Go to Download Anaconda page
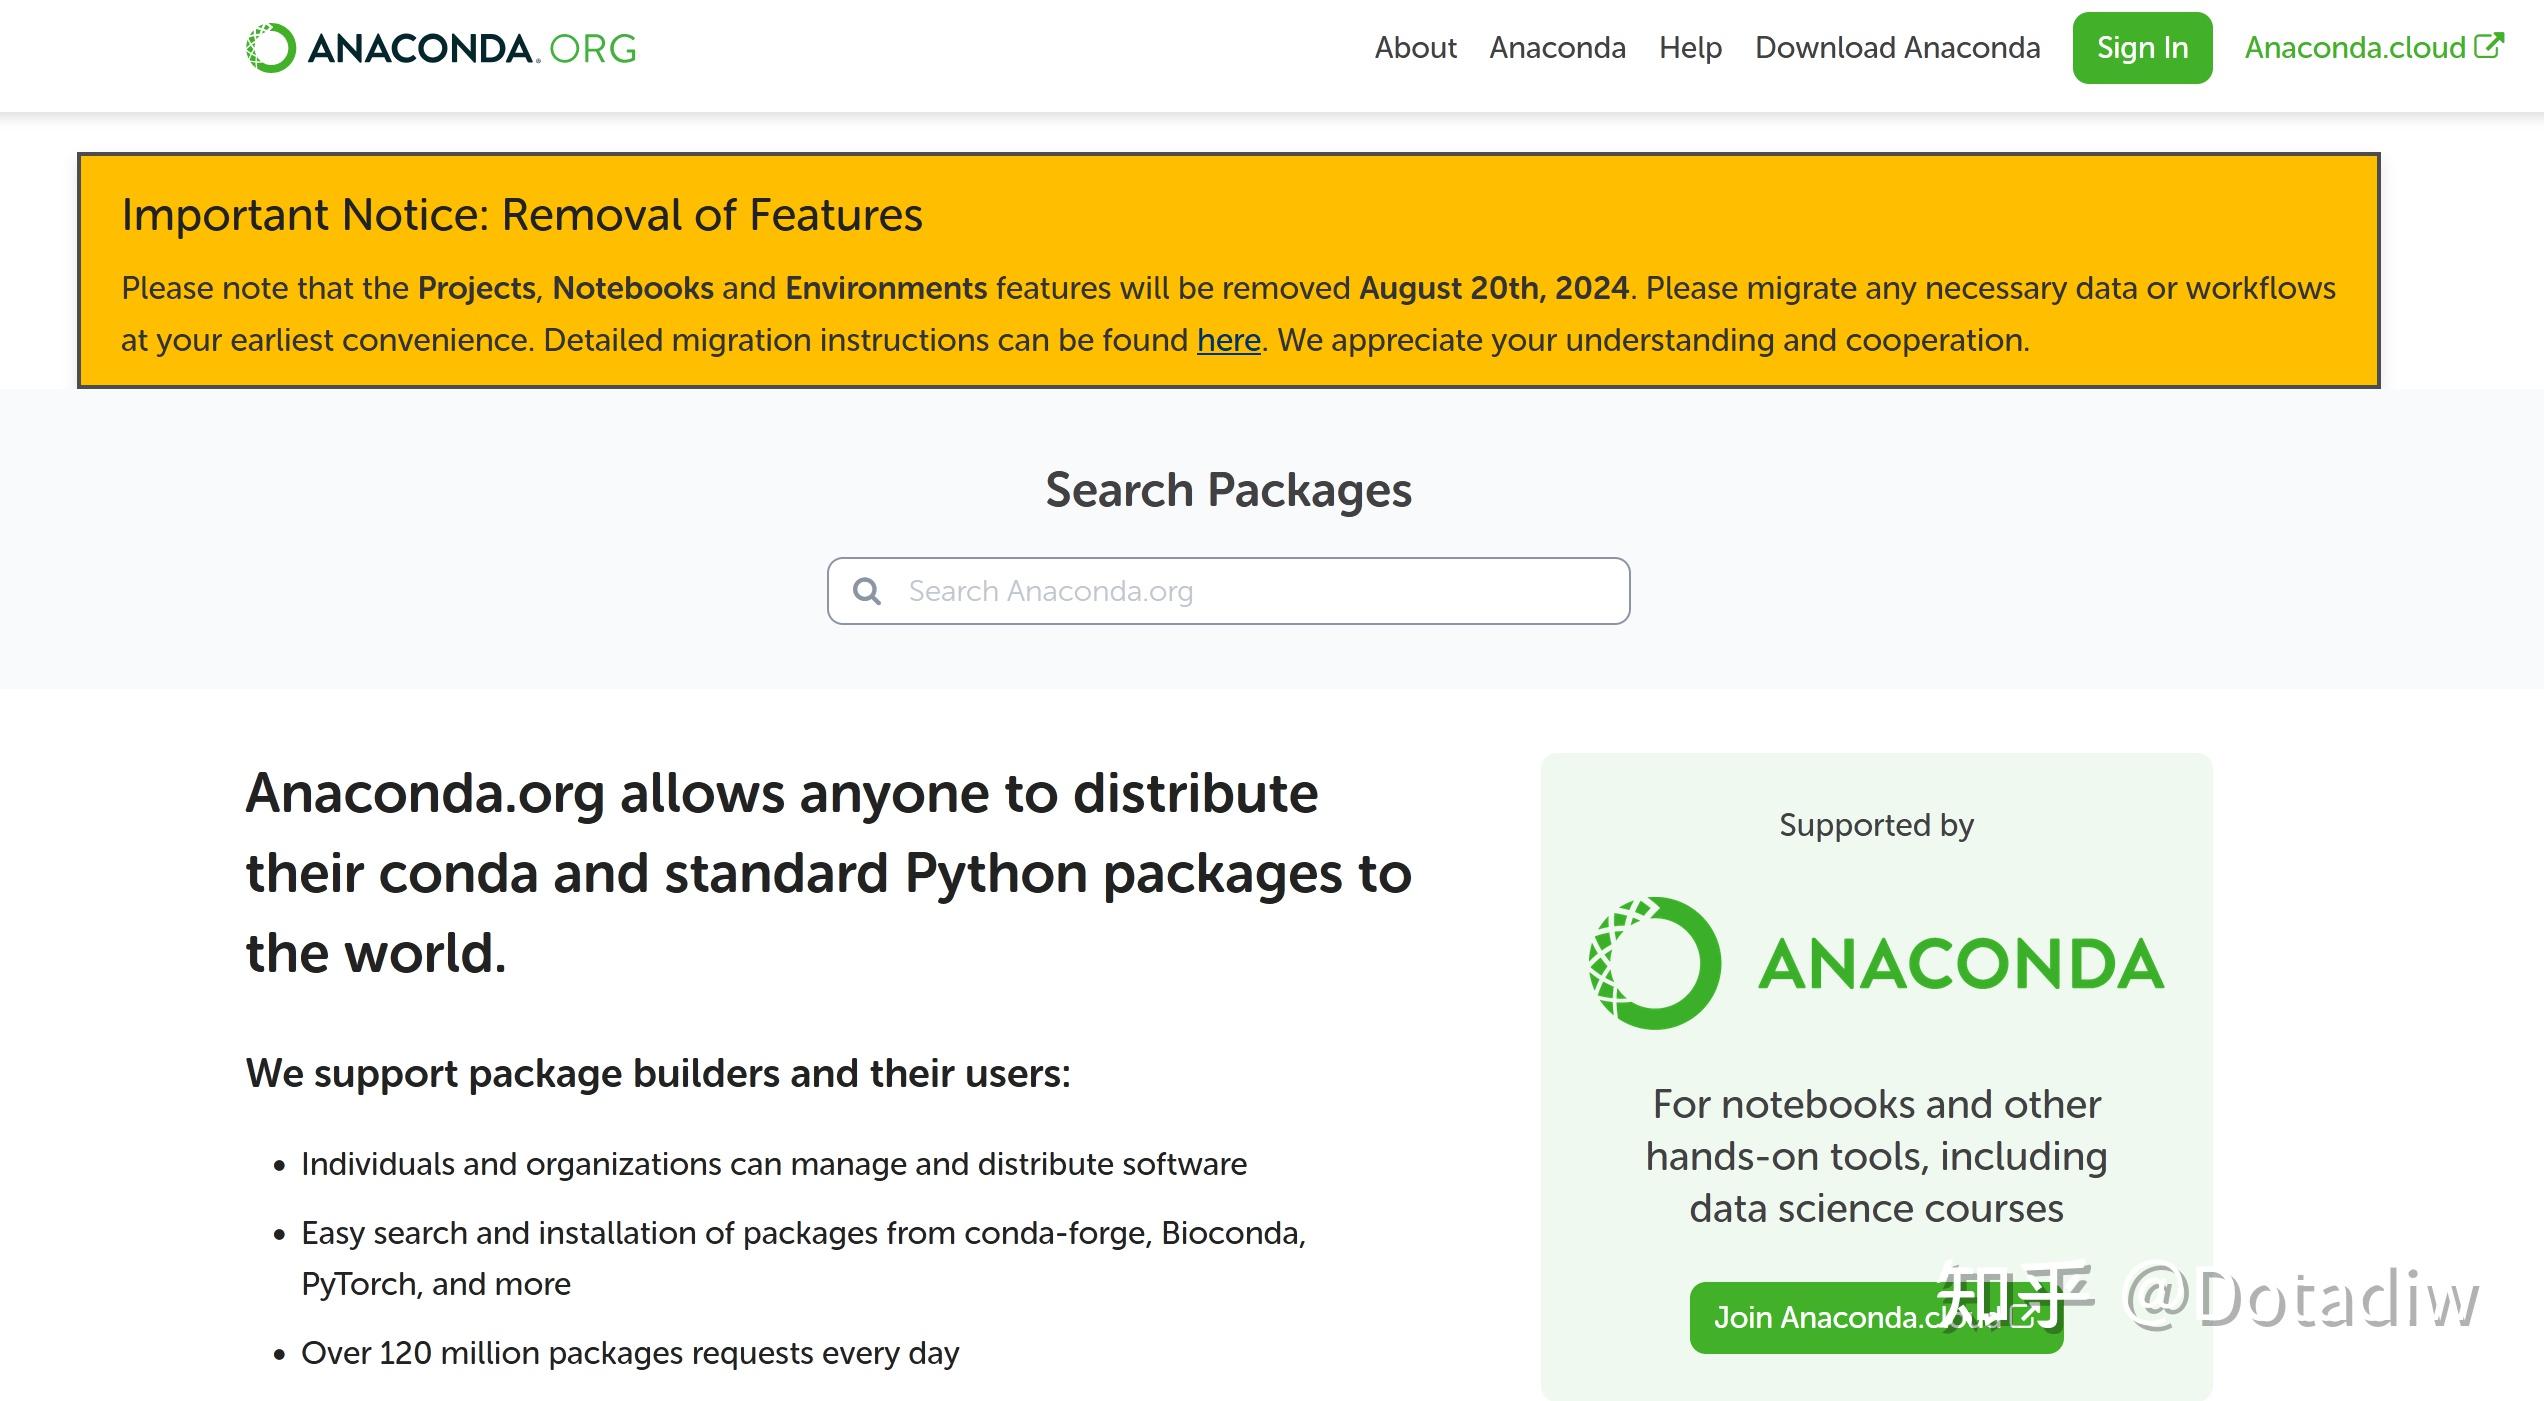Screen dimensions: 2544x1401 click(x=1897, y=48)
